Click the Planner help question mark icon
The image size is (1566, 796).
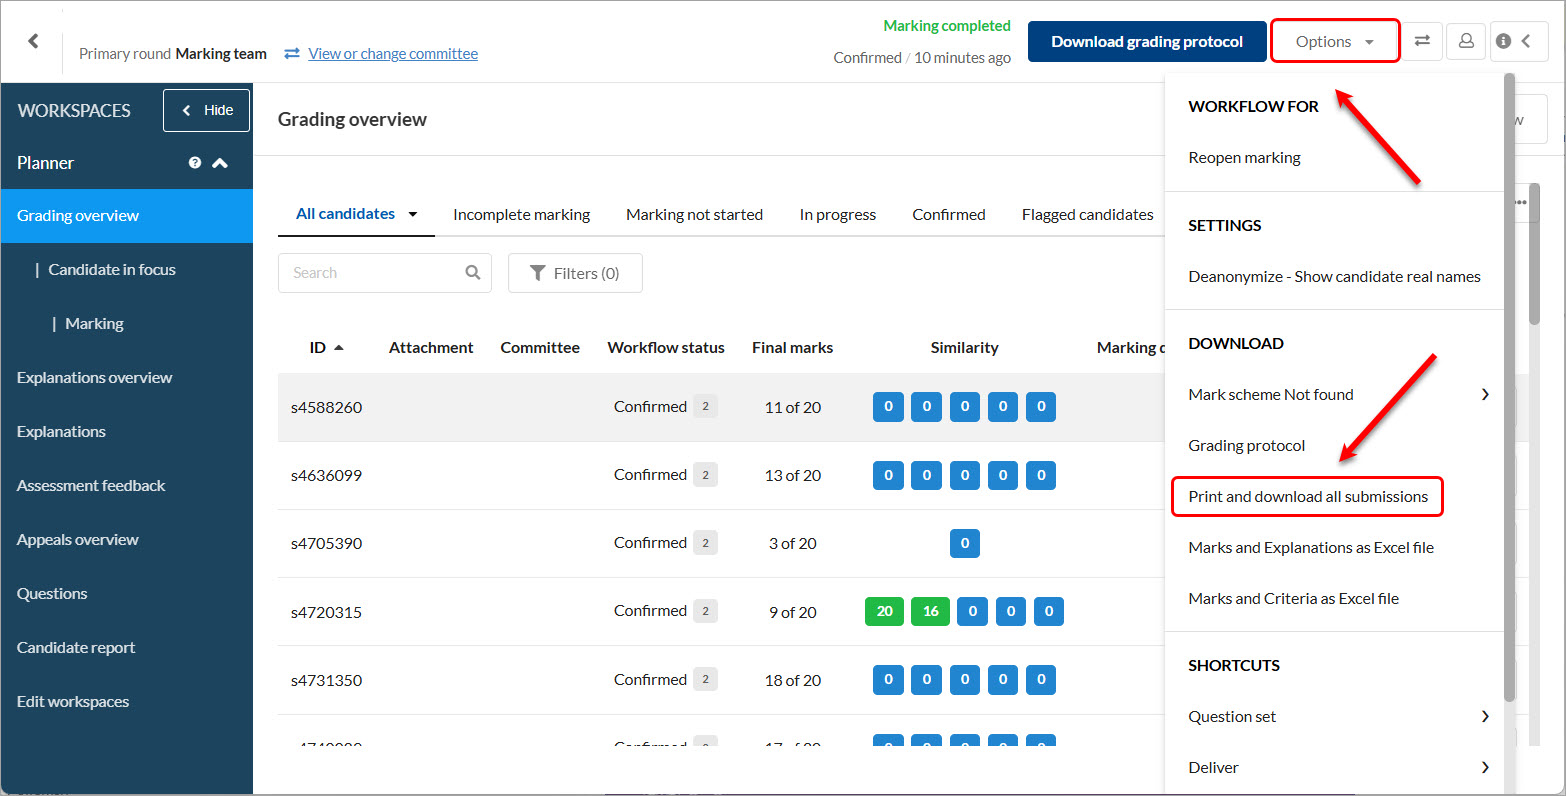pyautogui.click(x=195, y=163)
